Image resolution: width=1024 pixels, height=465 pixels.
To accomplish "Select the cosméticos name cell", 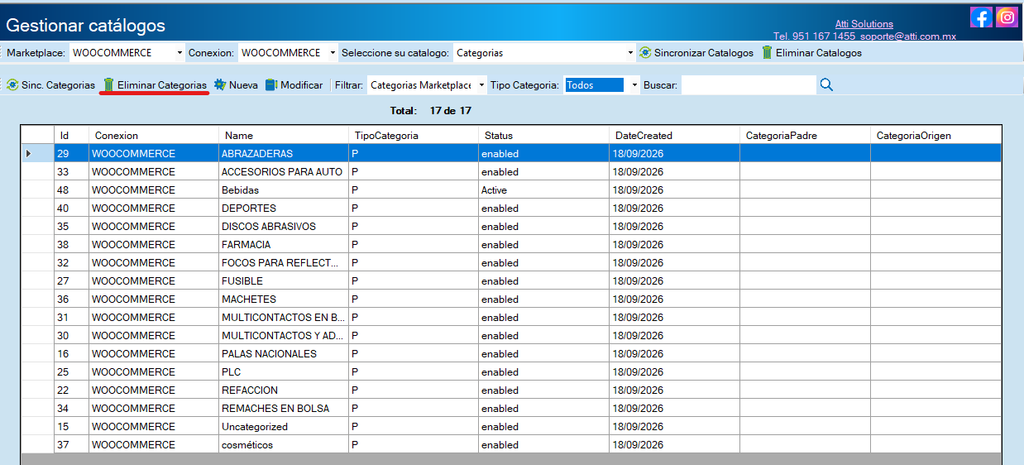I will [283, 445].
